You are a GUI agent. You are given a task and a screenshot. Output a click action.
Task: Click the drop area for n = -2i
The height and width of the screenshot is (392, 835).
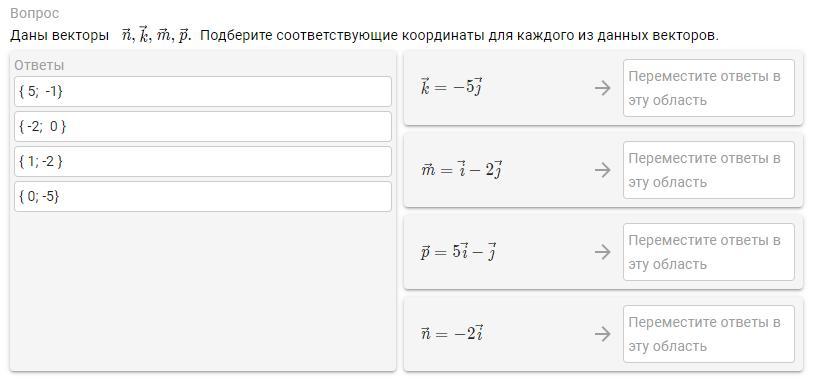[709, 334]
